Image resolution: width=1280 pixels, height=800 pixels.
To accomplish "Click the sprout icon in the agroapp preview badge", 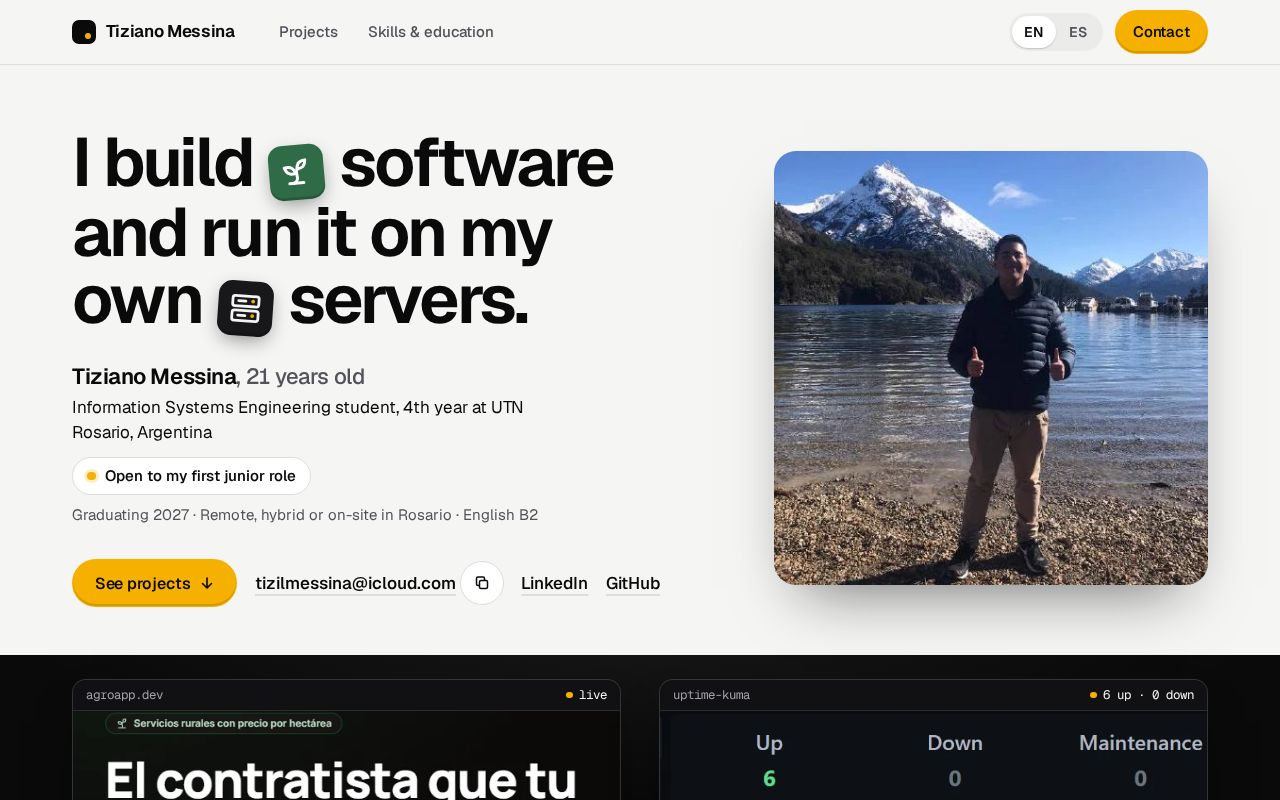I will (122, 723).
